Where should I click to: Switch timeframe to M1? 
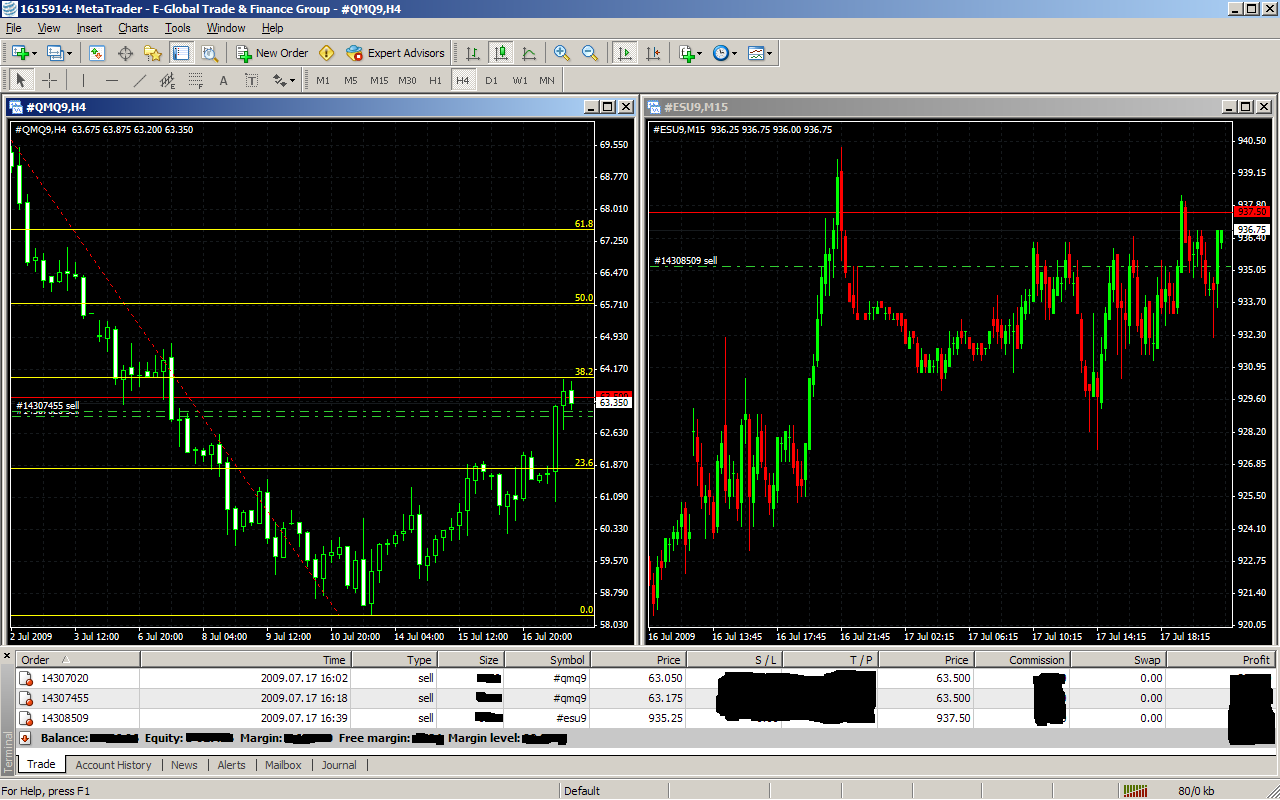point(322,80)
